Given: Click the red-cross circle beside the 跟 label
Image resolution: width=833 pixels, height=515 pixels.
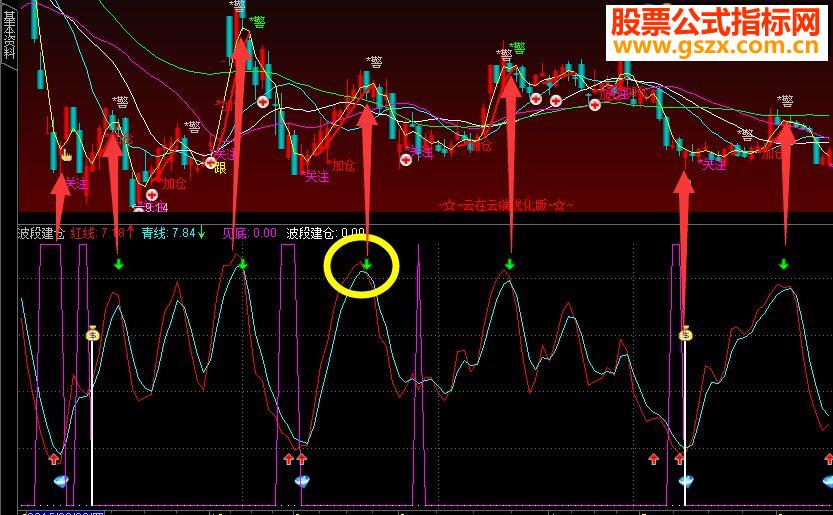Looking at the screenshot, I should point(211,163).
